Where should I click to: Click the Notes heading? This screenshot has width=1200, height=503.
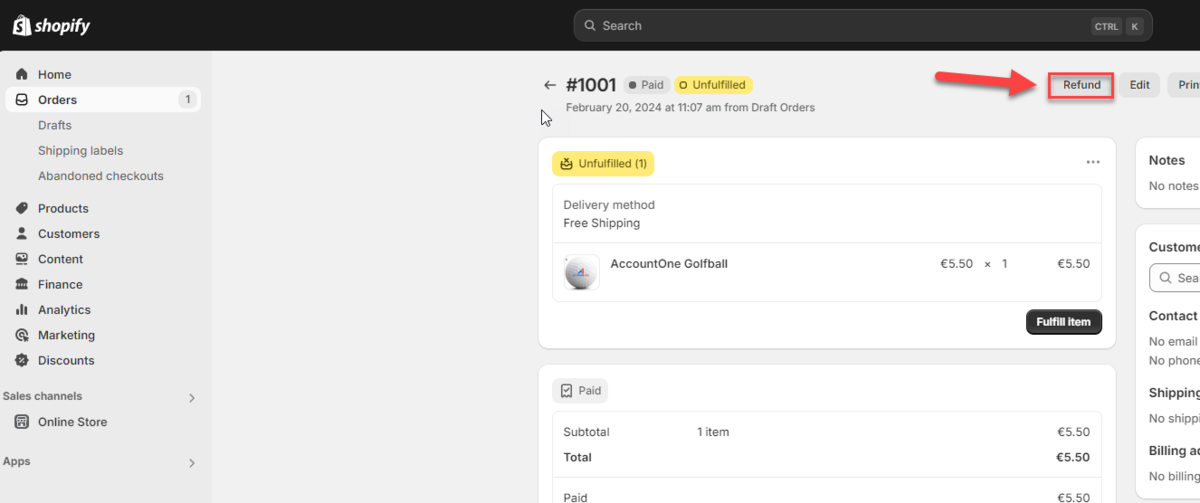[1167, 160]
